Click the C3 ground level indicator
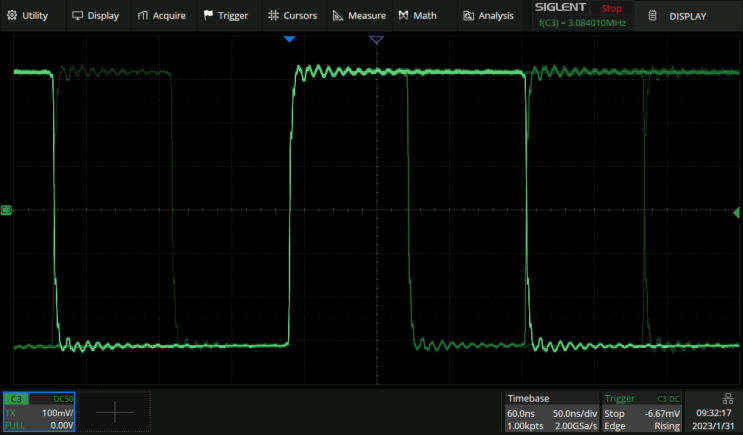This screenshot has height=435, width=743. (x=6, y=210)
